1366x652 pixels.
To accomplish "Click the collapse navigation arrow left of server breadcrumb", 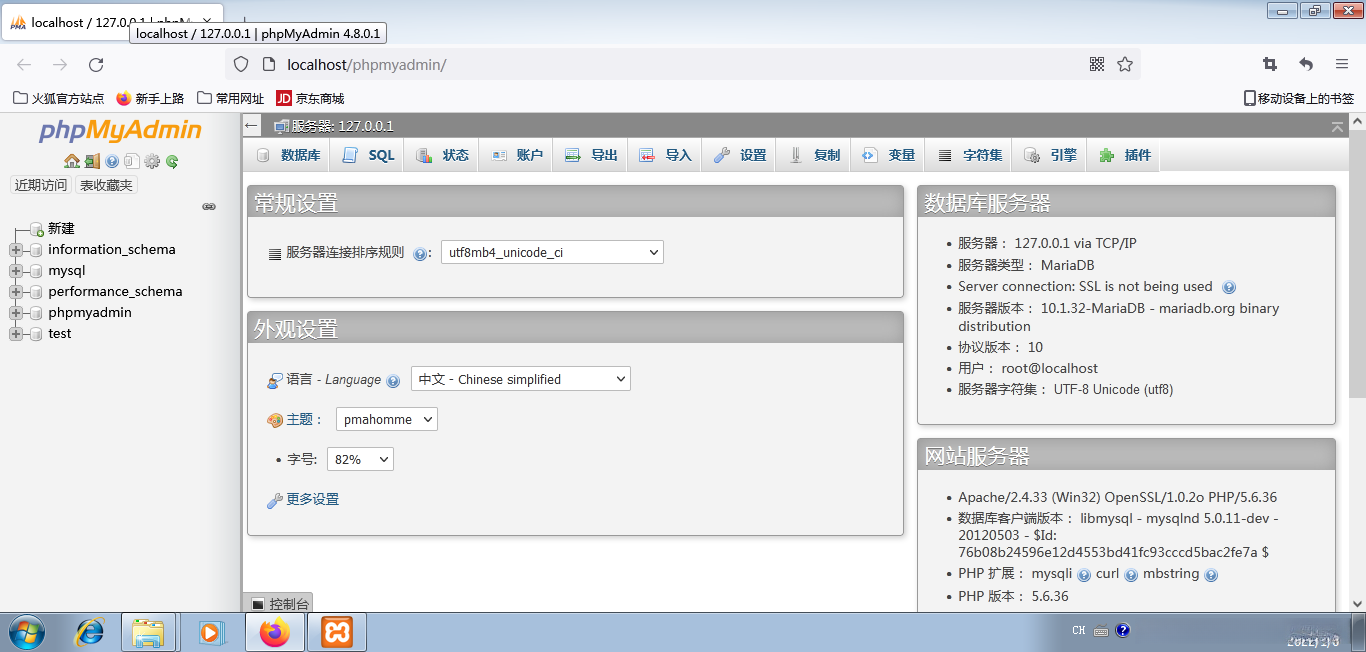I will tap(253, 126).
